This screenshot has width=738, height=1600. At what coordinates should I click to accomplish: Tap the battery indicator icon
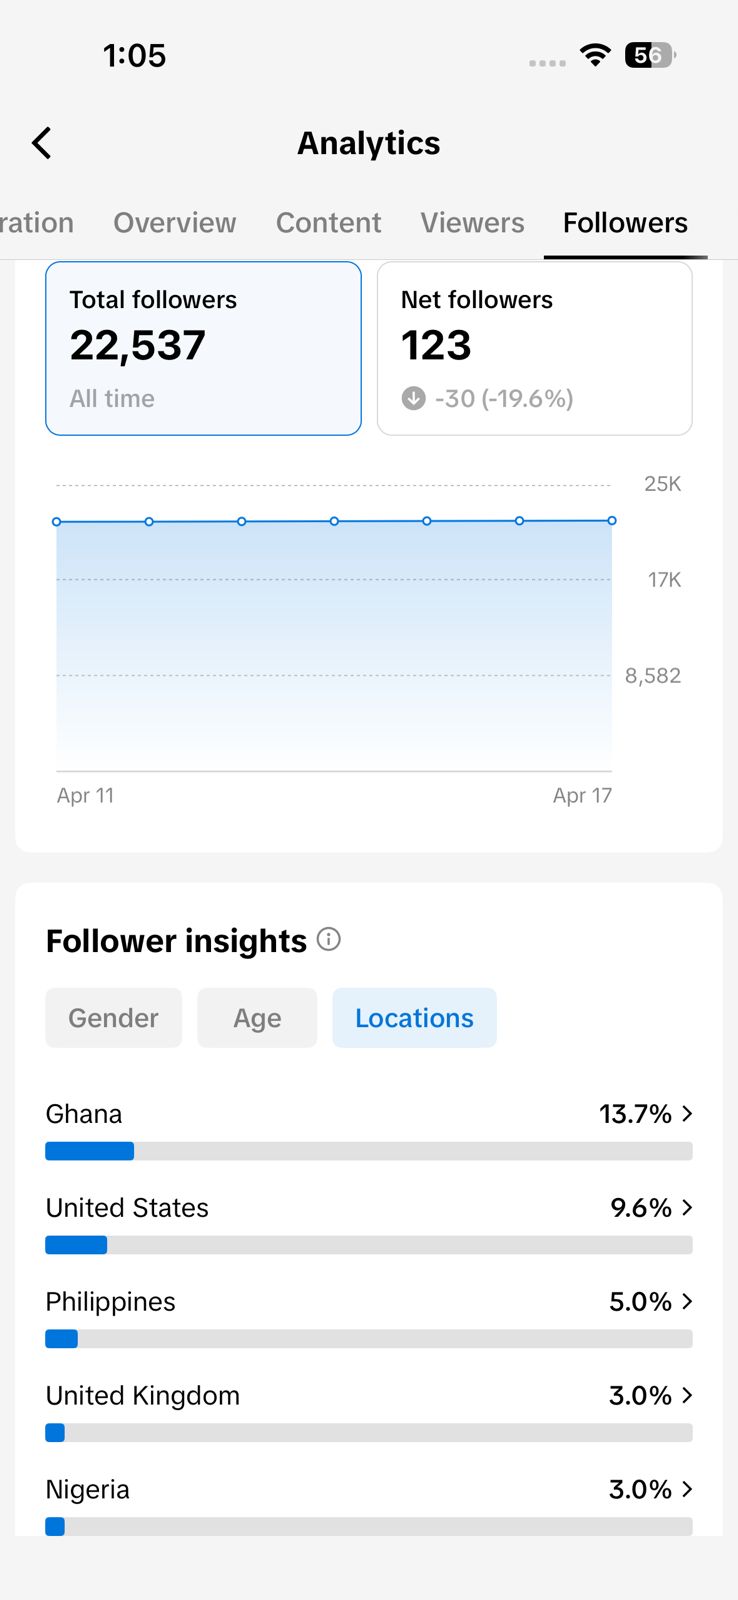650,55
